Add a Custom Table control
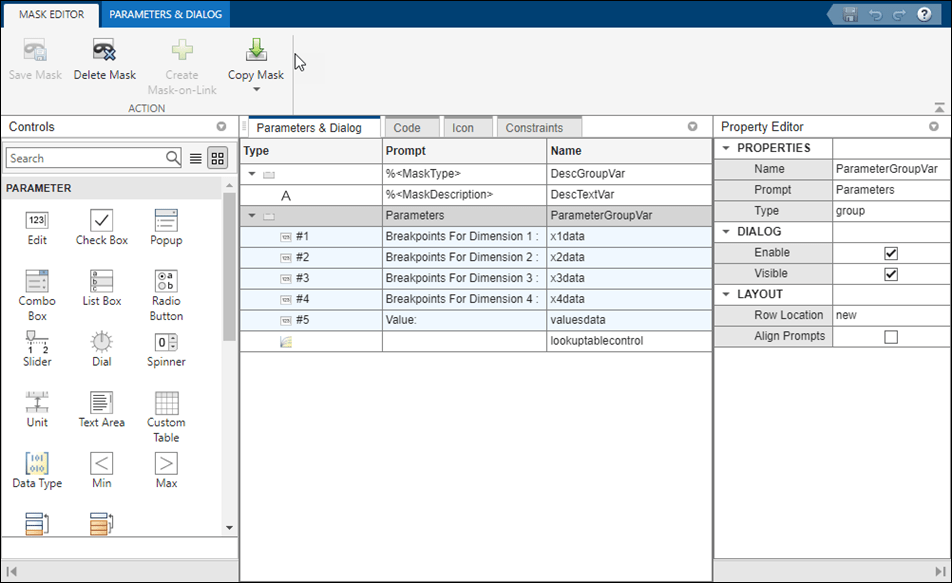Screen dimensions: 952x583 166,403
